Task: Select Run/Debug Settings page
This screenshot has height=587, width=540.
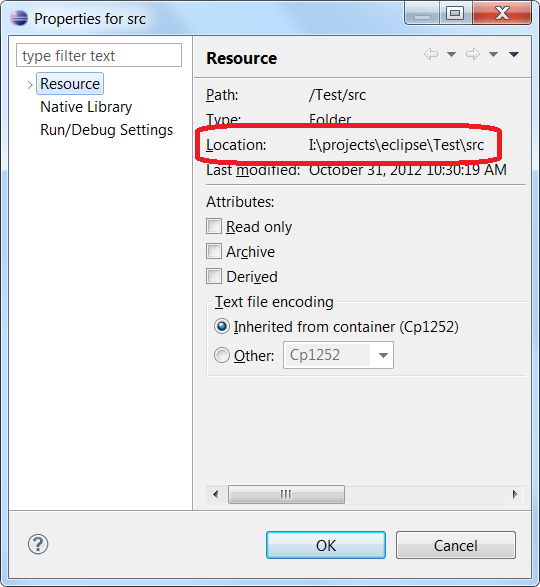Action: coord(106,130)
